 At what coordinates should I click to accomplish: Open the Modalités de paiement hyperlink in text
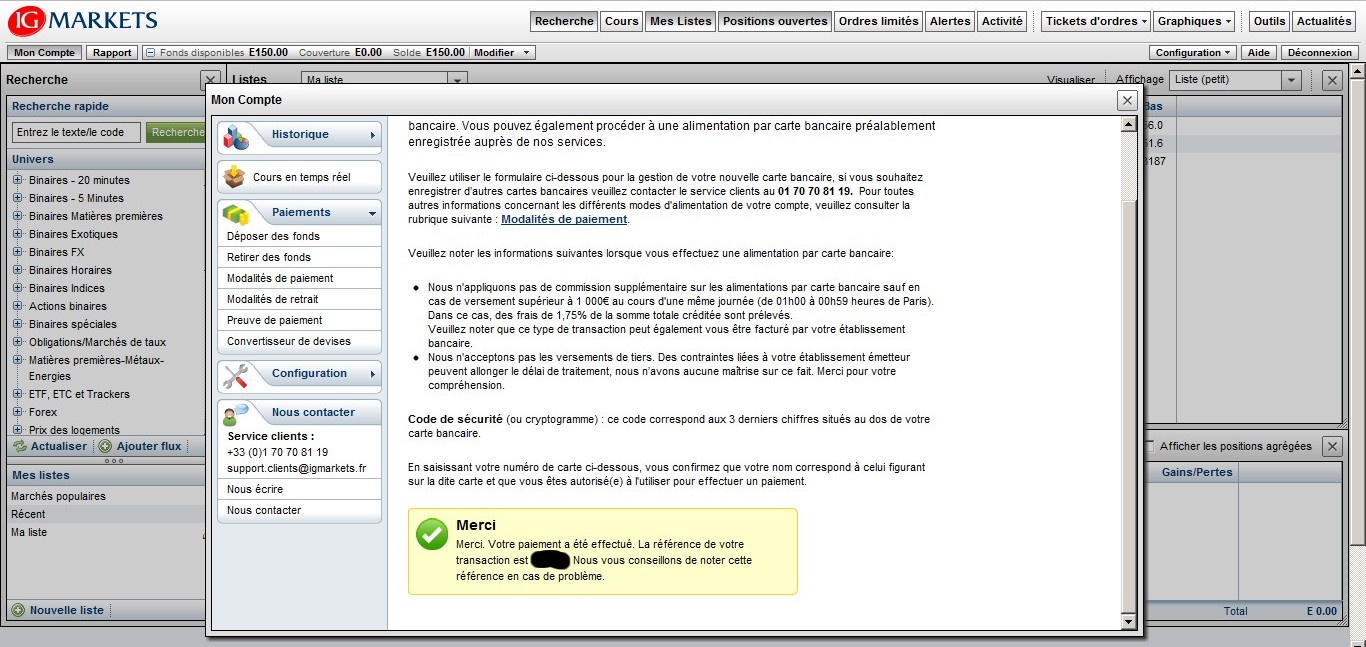[564, 219]
